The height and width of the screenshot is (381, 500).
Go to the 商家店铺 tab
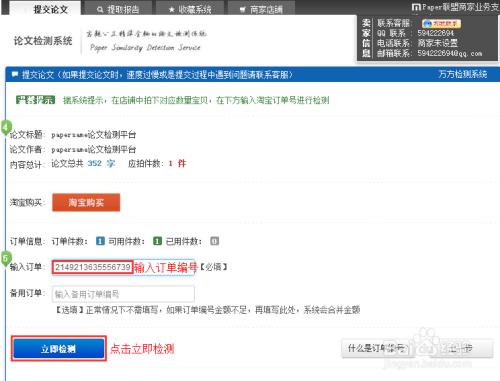coord(261,8)
